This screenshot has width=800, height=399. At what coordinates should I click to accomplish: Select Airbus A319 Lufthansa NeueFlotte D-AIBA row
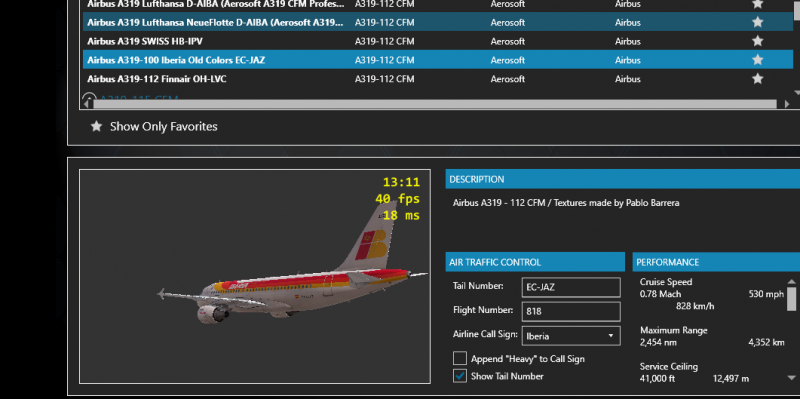pos(438,22)
